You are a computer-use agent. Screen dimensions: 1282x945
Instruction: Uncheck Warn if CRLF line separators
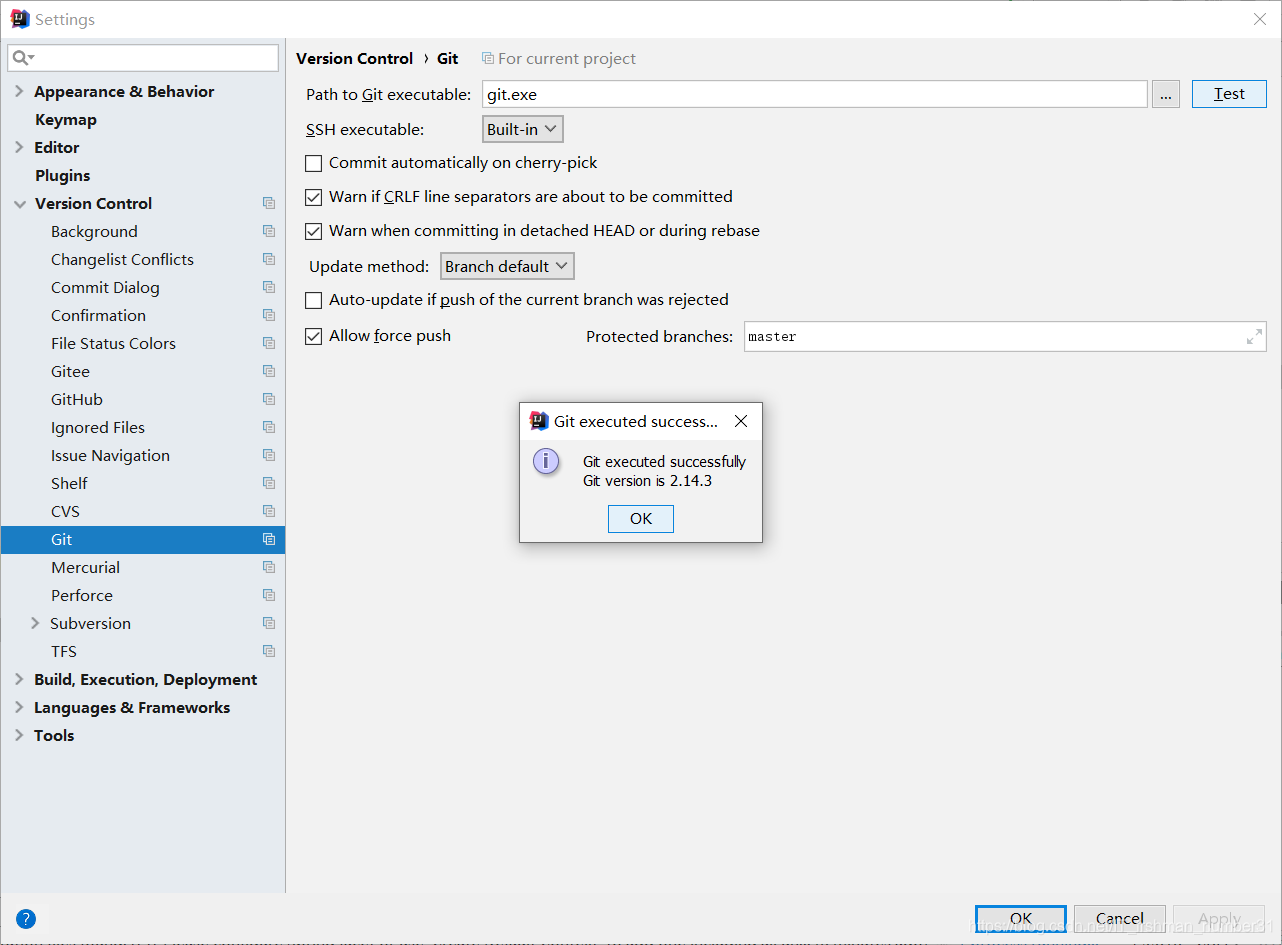314,197
